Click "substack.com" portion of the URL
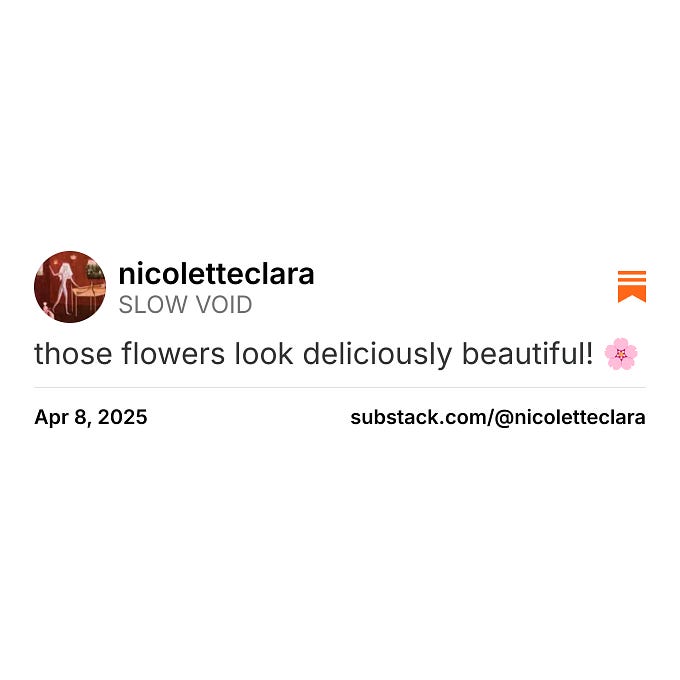 coord(418,417)
